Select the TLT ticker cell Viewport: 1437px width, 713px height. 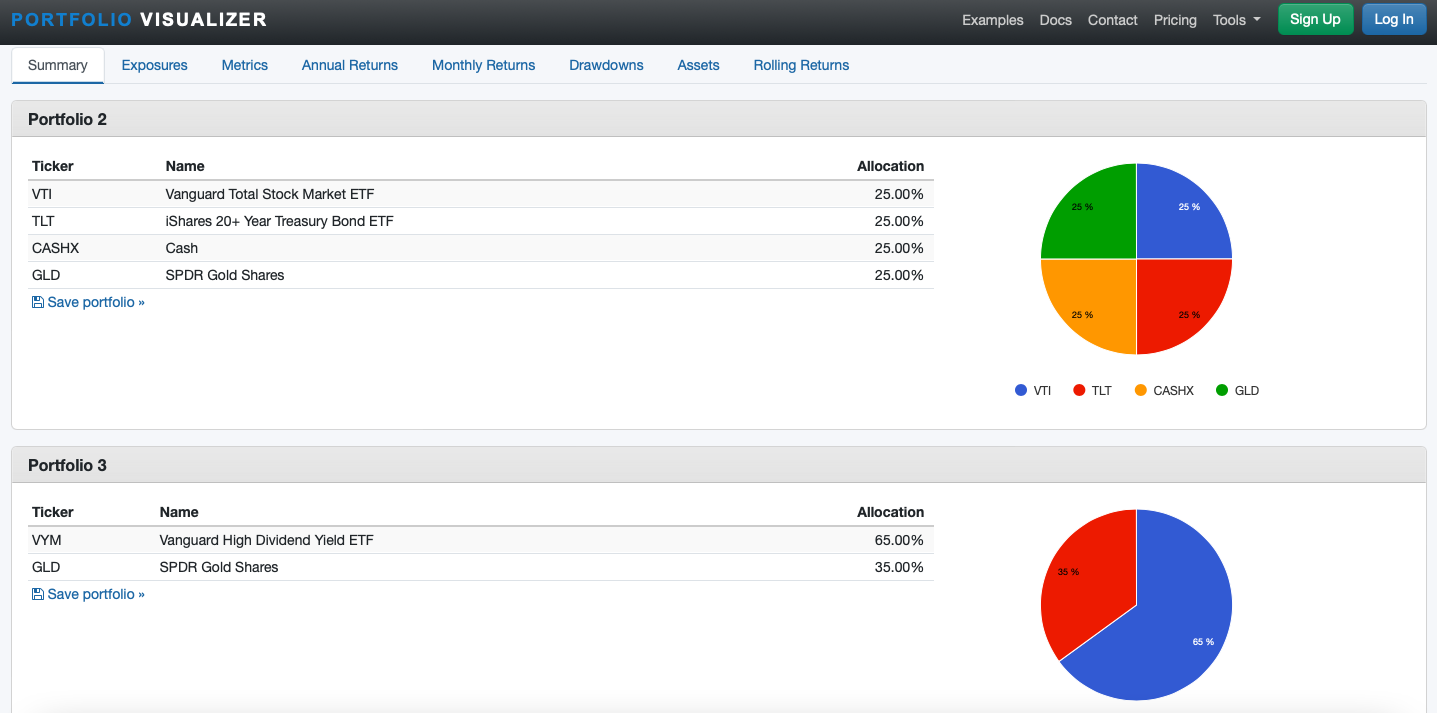tap(43, 221)
